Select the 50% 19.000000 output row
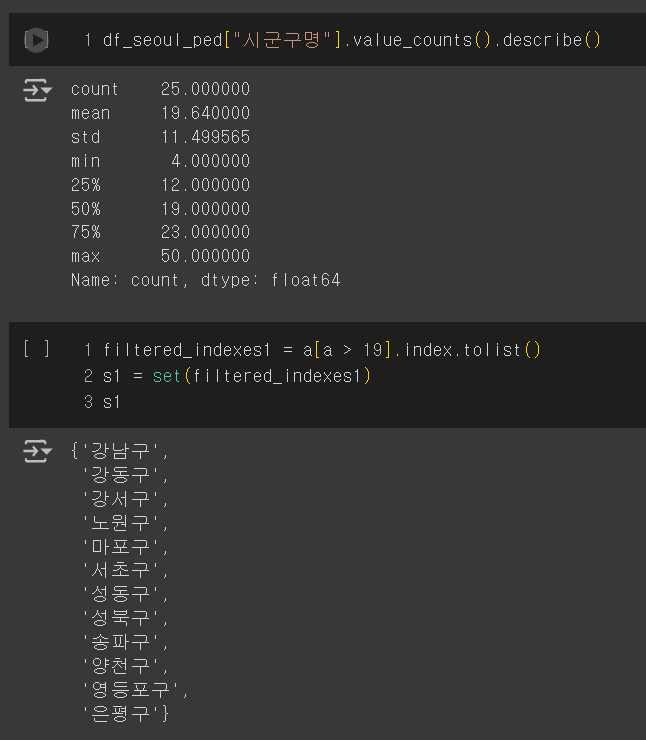Screen dimensions: 646x740 (160, 209)
